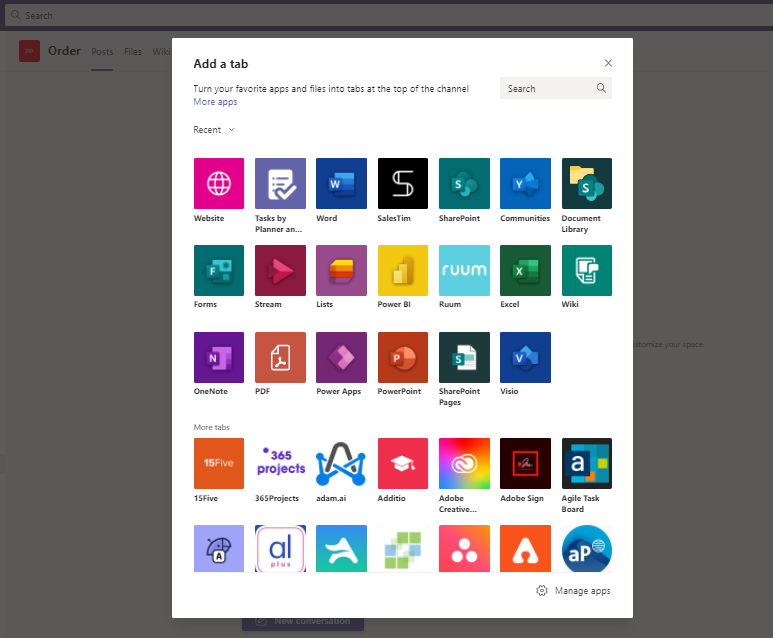
Task: Select the SharePoint app tile
Action: pyautogui.click(x=464, y=183)
